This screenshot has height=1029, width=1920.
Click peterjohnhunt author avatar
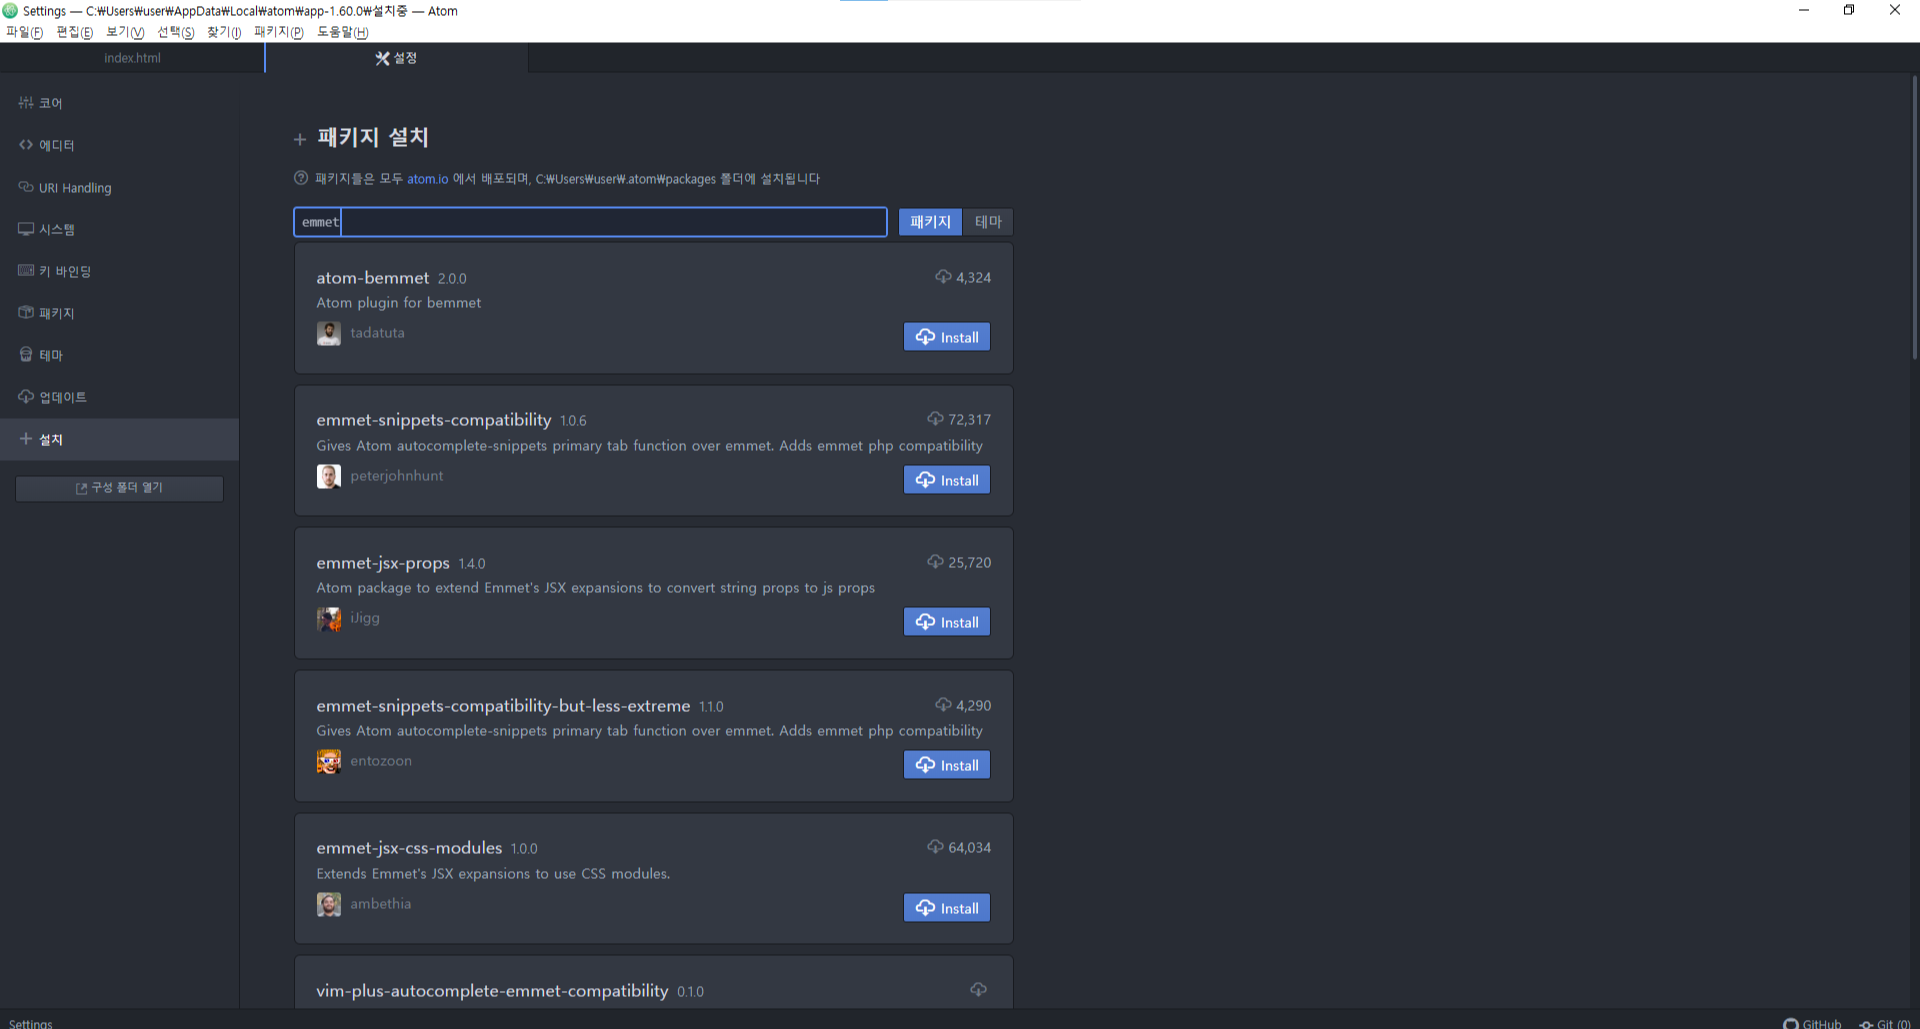(x=328, y=476)
